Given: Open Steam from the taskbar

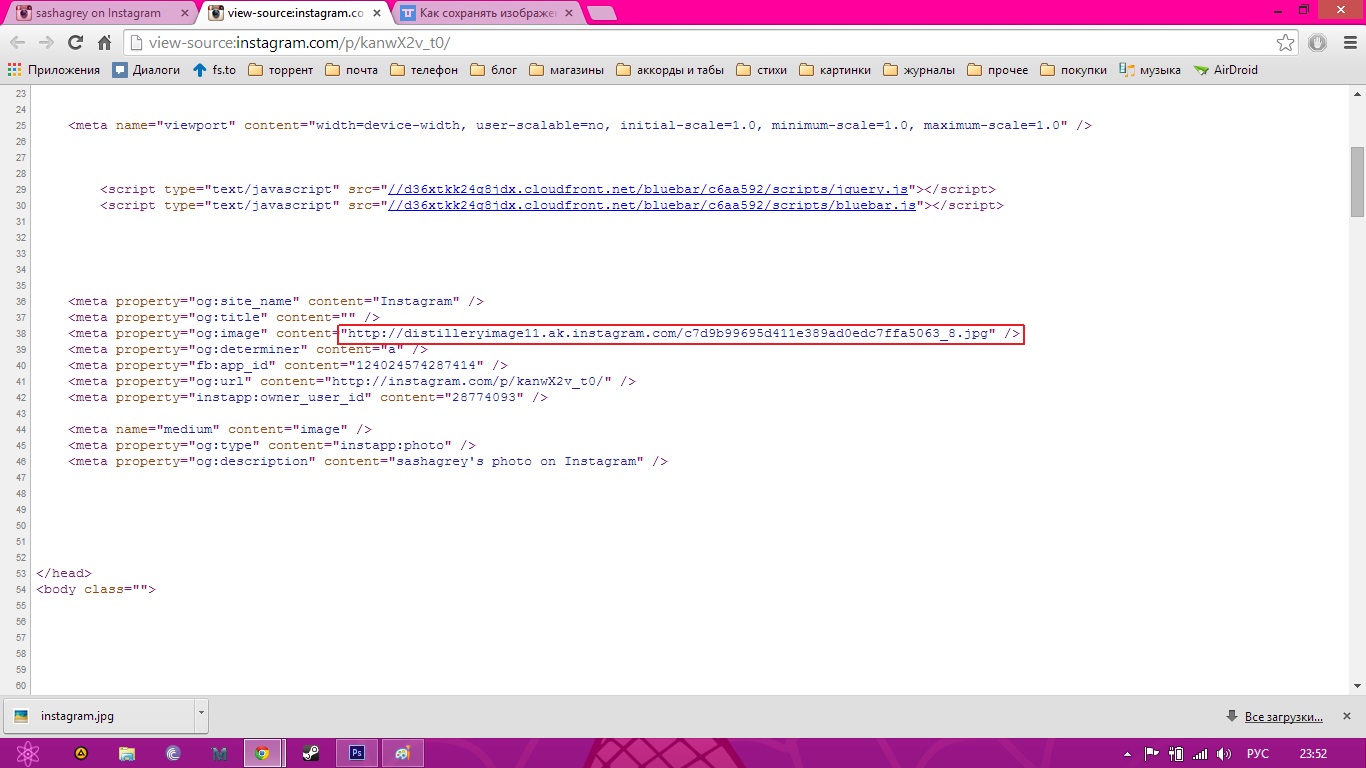Looking at the screenshot, I should pos(311,753).
